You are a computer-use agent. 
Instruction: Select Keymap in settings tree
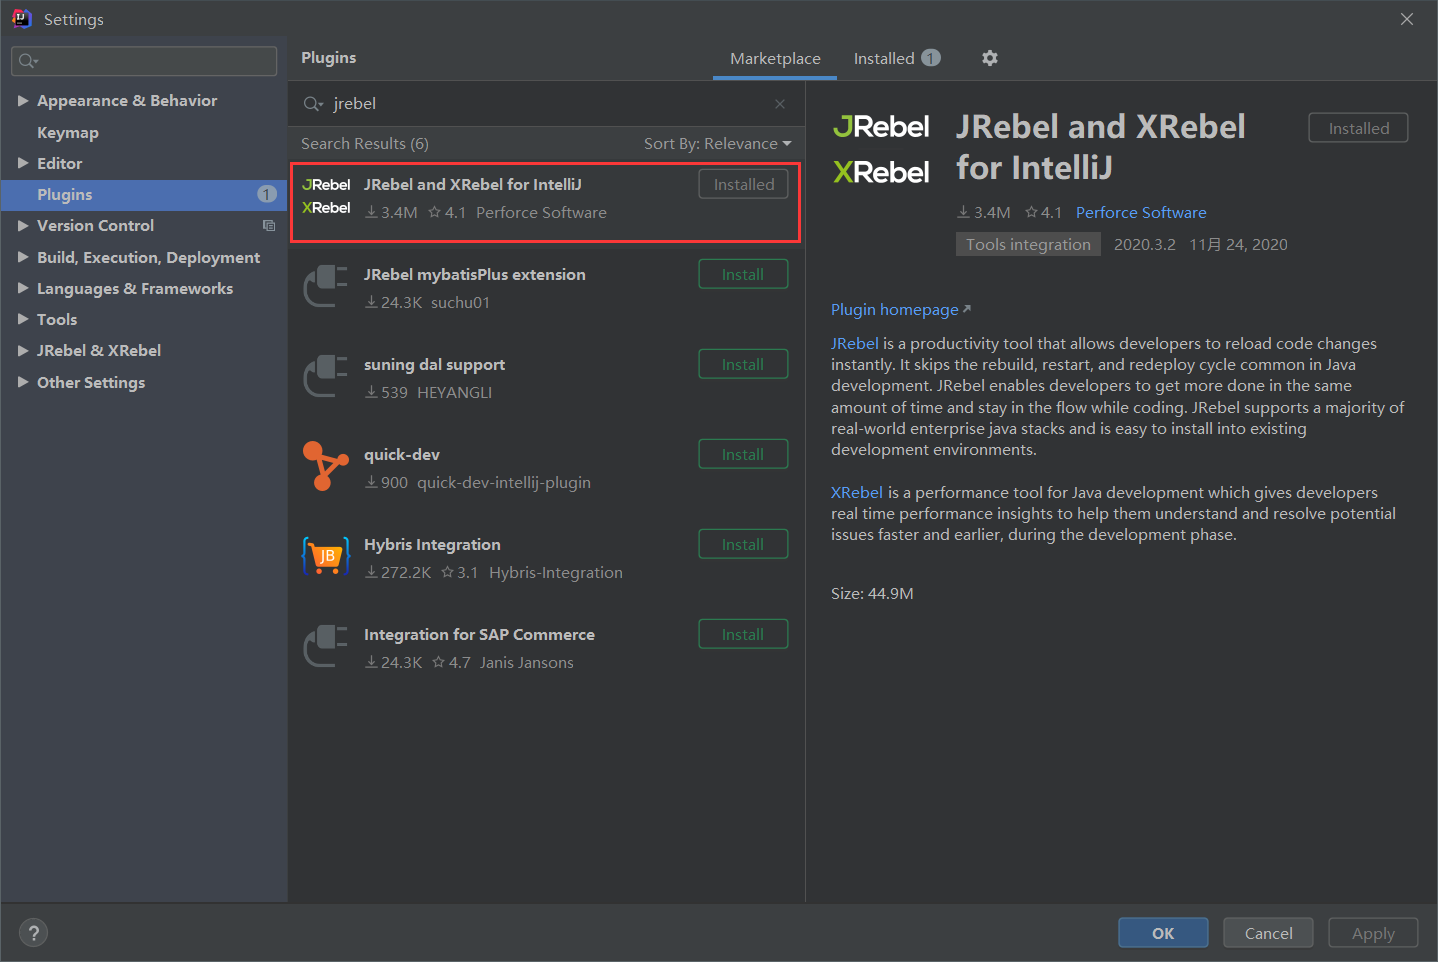click(x=68, y=132)
